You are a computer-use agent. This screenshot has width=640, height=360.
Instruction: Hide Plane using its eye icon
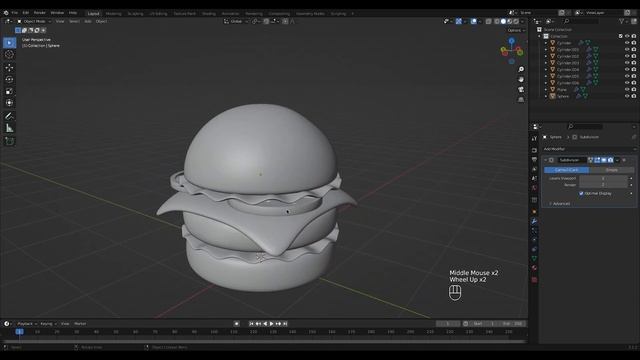tap(627, 89)
